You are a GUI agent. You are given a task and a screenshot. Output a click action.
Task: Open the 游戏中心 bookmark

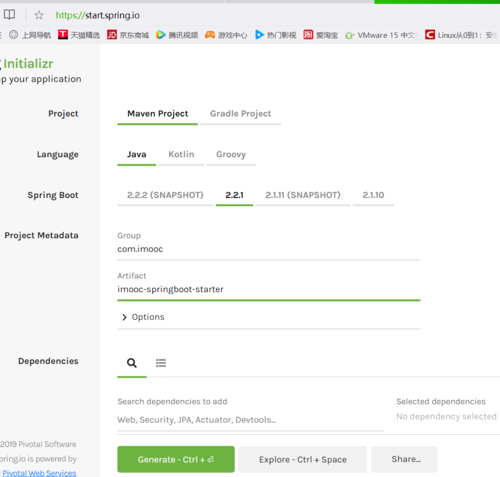226,35
